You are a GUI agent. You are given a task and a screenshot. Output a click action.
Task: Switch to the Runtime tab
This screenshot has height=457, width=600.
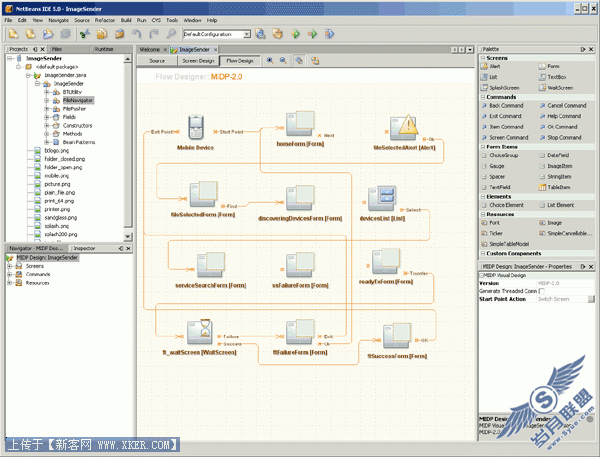104,49
